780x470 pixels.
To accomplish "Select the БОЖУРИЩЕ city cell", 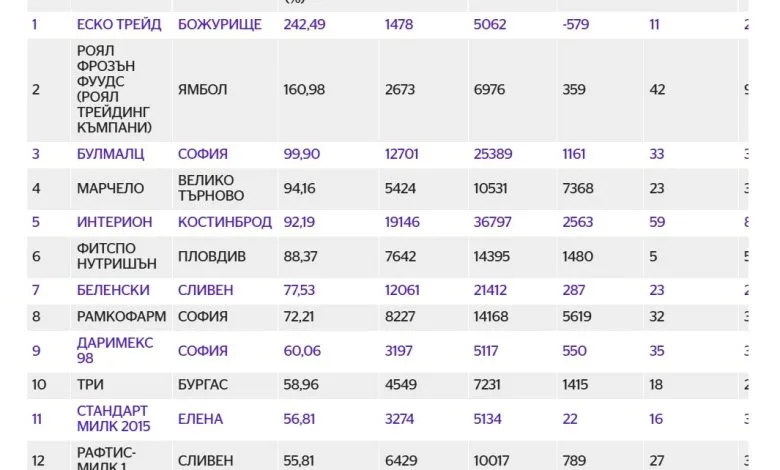I will [x=219, y=24].
